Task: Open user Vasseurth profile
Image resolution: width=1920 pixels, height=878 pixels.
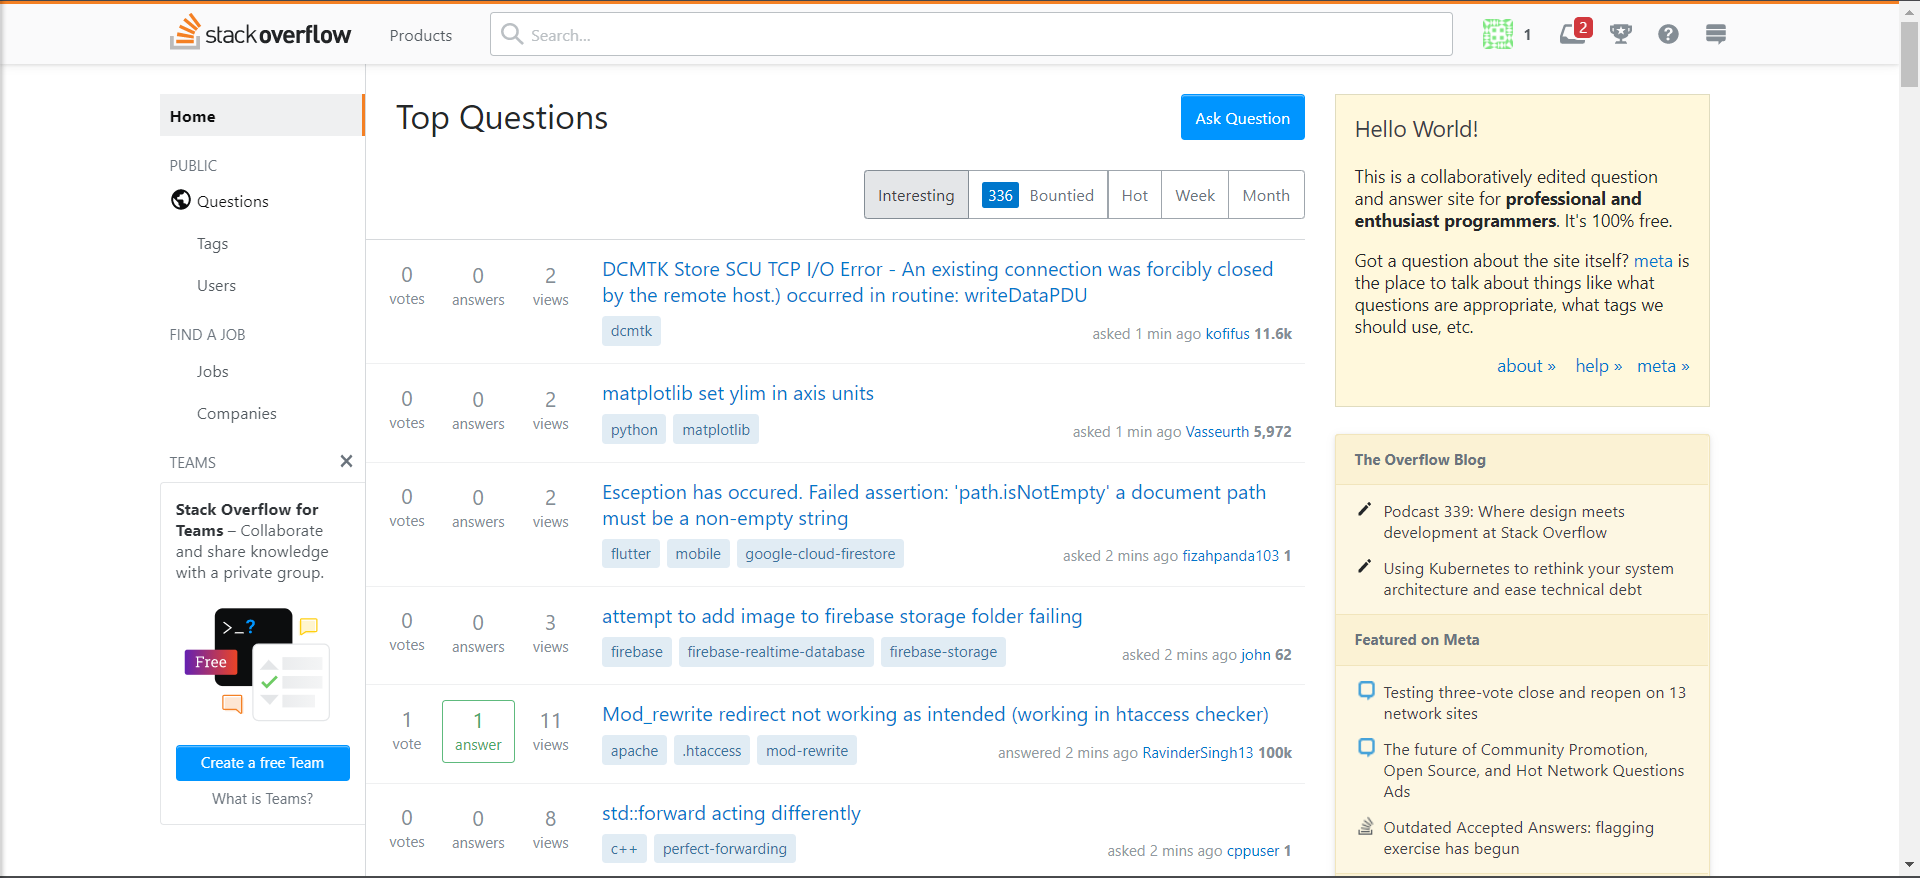Action: [x=1217, y=432]
